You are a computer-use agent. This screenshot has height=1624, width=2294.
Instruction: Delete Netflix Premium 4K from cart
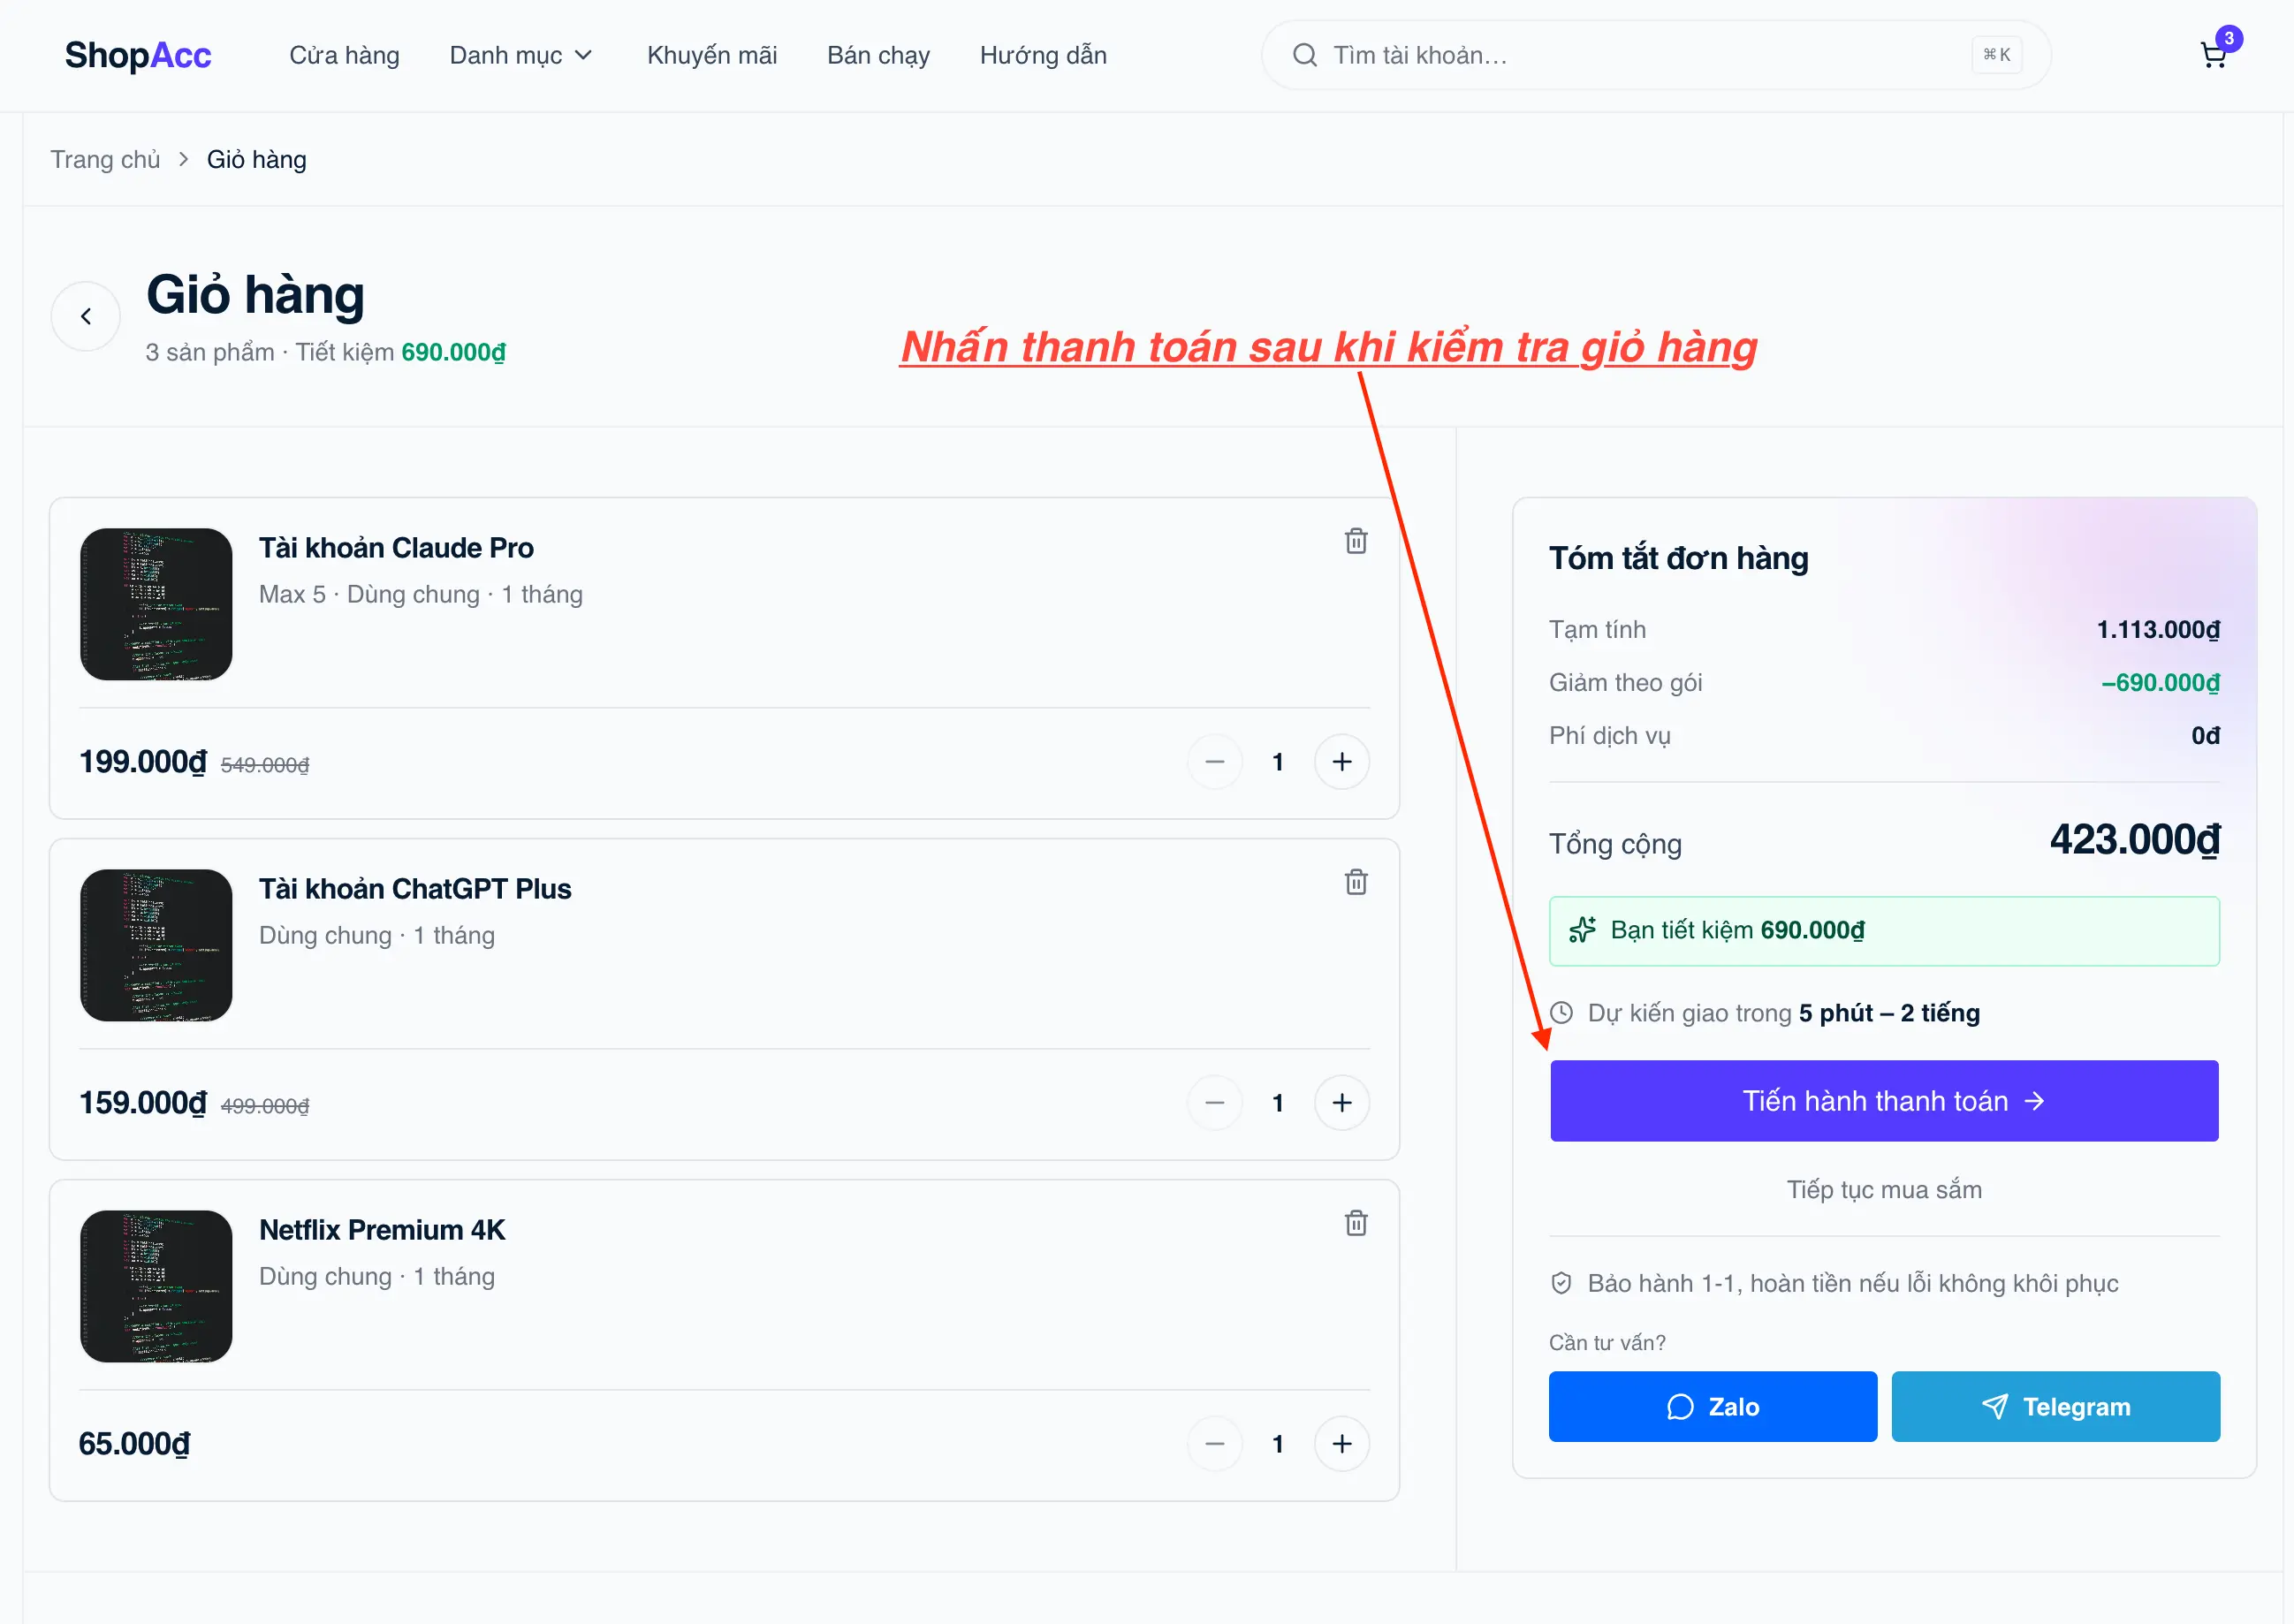click(1355, 1223)
